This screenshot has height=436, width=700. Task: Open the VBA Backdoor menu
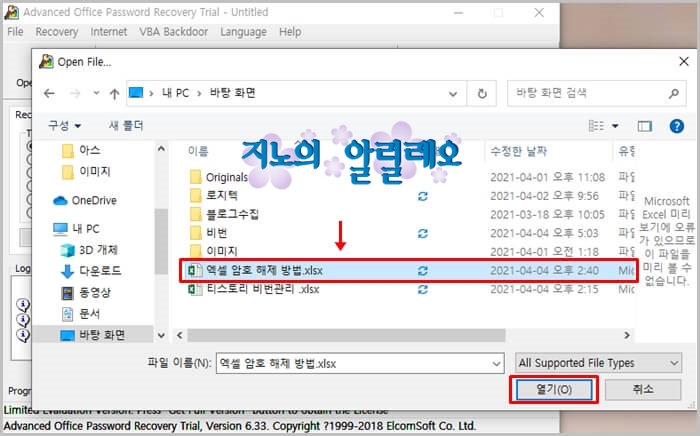174,32
